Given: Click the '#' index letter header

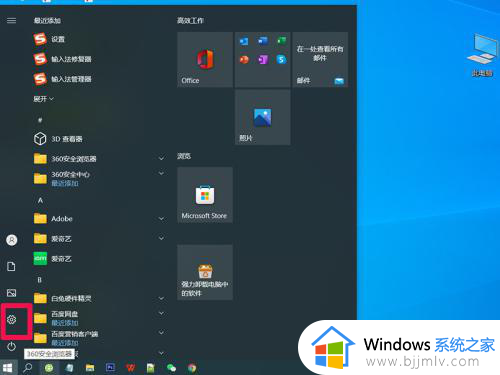Looking at the screenshot, I should point(40,120).
